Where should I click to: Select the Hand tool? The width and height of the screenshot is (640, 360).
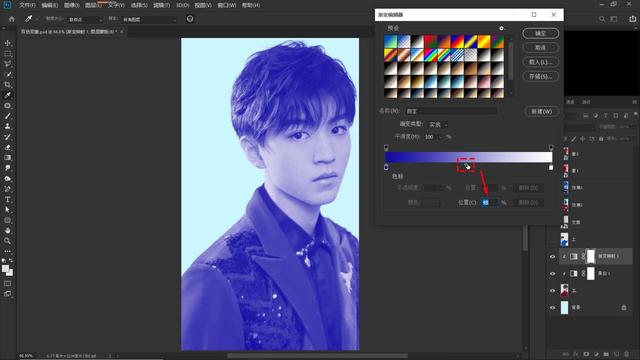tap(7, 231)
